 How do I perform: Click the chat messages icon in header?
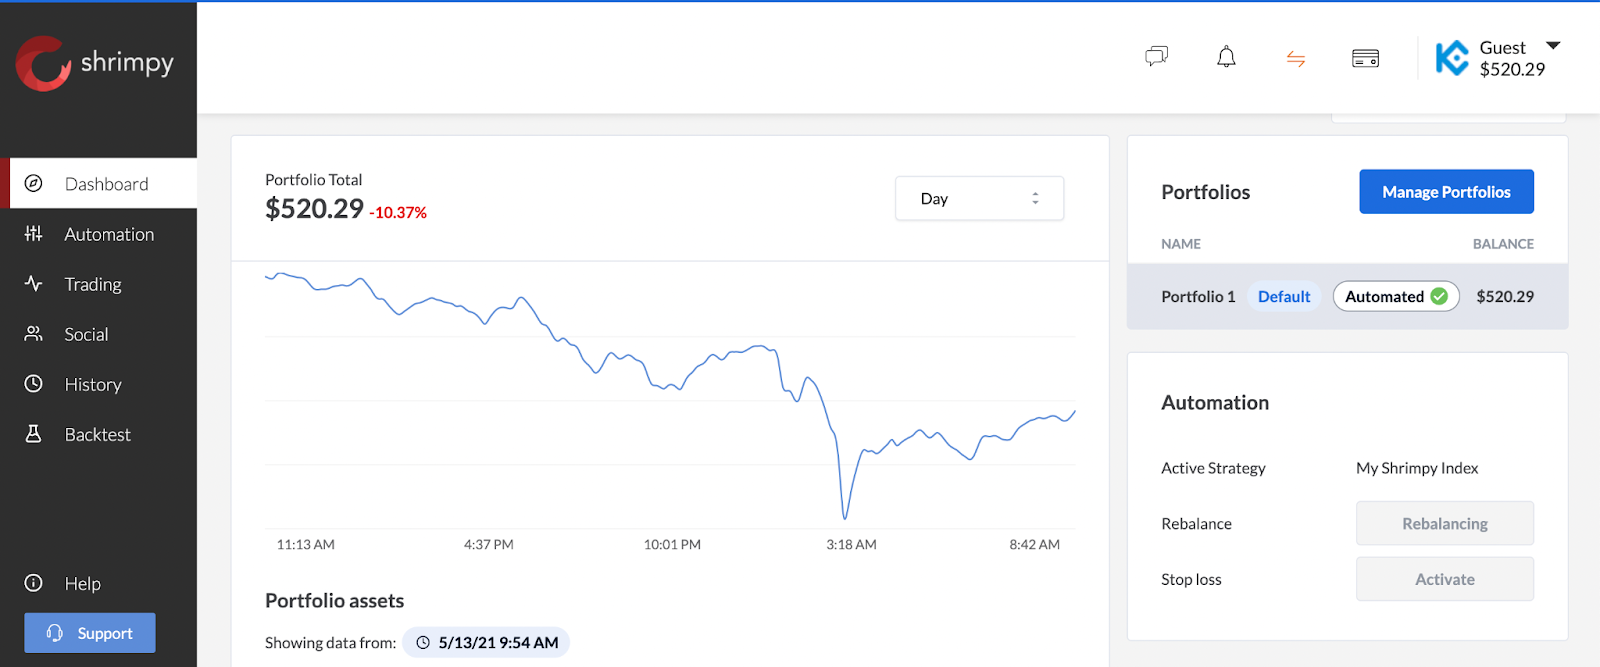1156,56
